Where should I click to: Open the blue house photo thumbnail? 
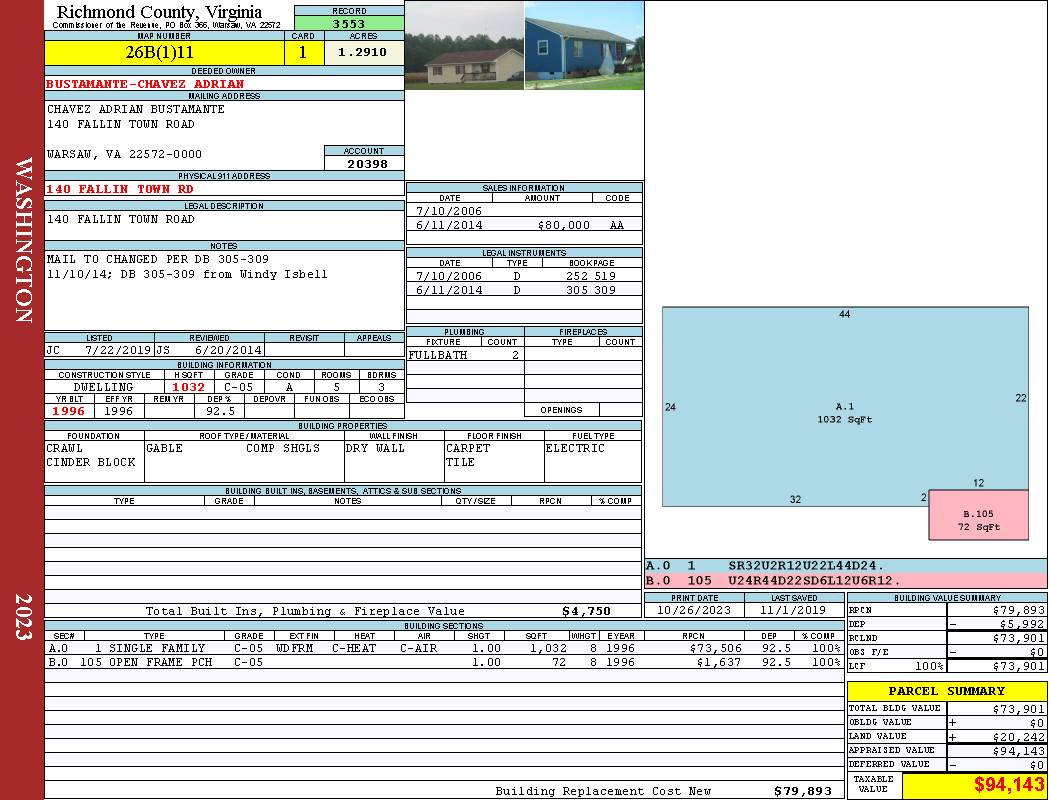click(x=584, y=45)
